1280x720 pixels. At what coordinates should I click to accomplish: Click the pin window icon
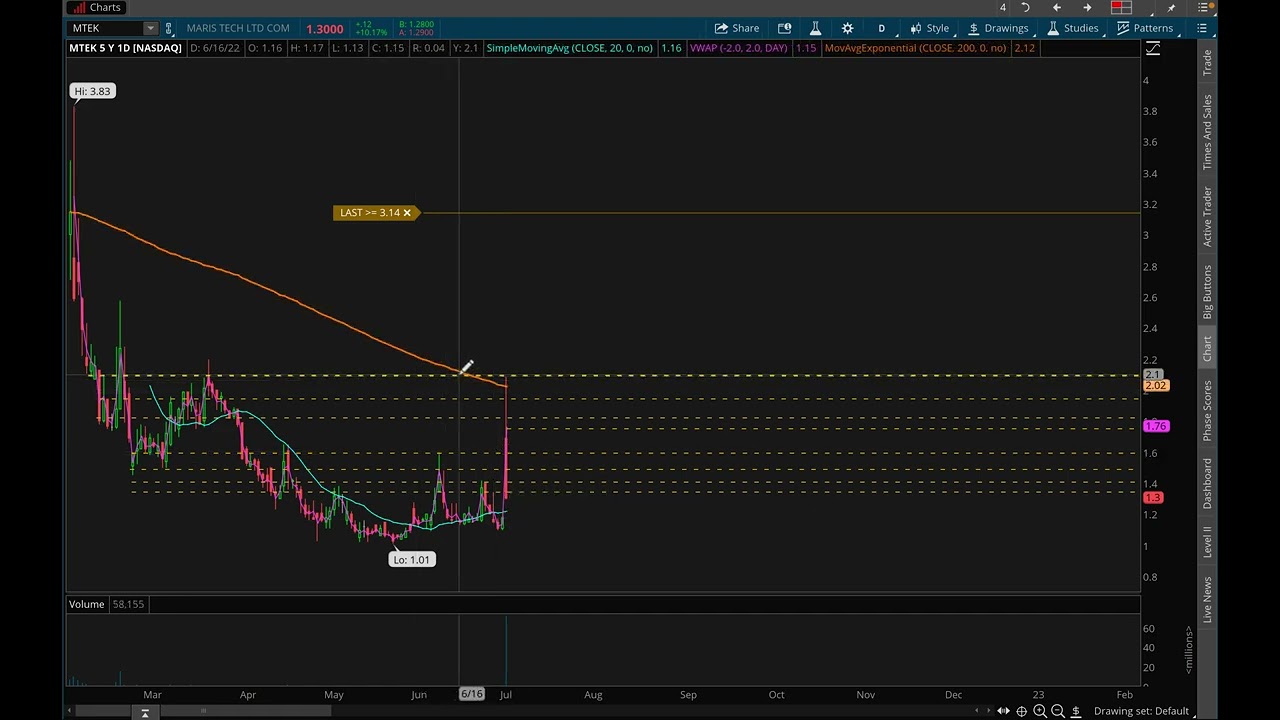point(1171,7)
